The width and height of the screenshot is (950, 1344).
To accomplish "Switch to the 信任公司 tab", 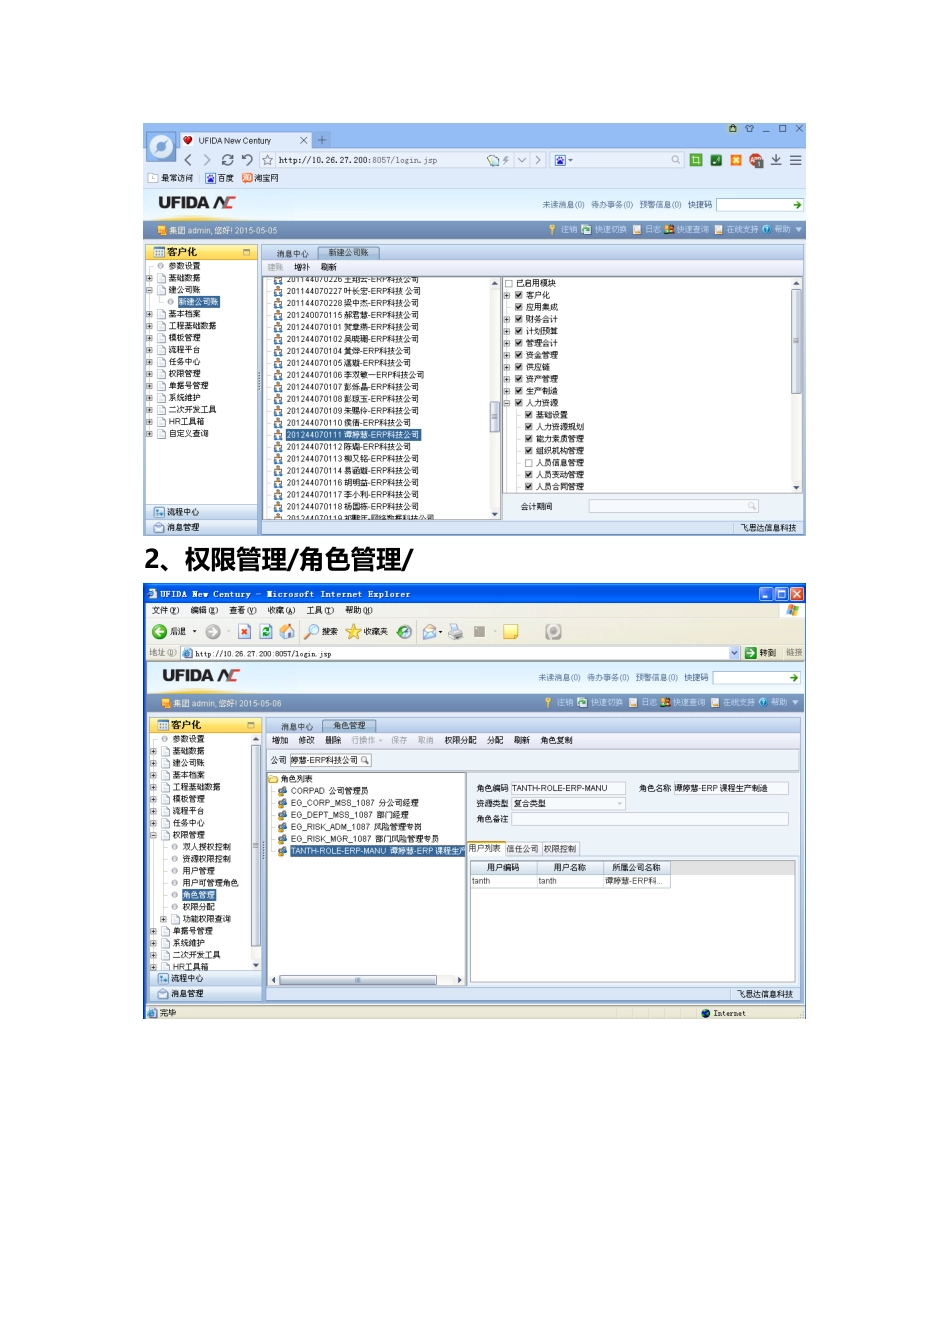I will pos(522,850).
